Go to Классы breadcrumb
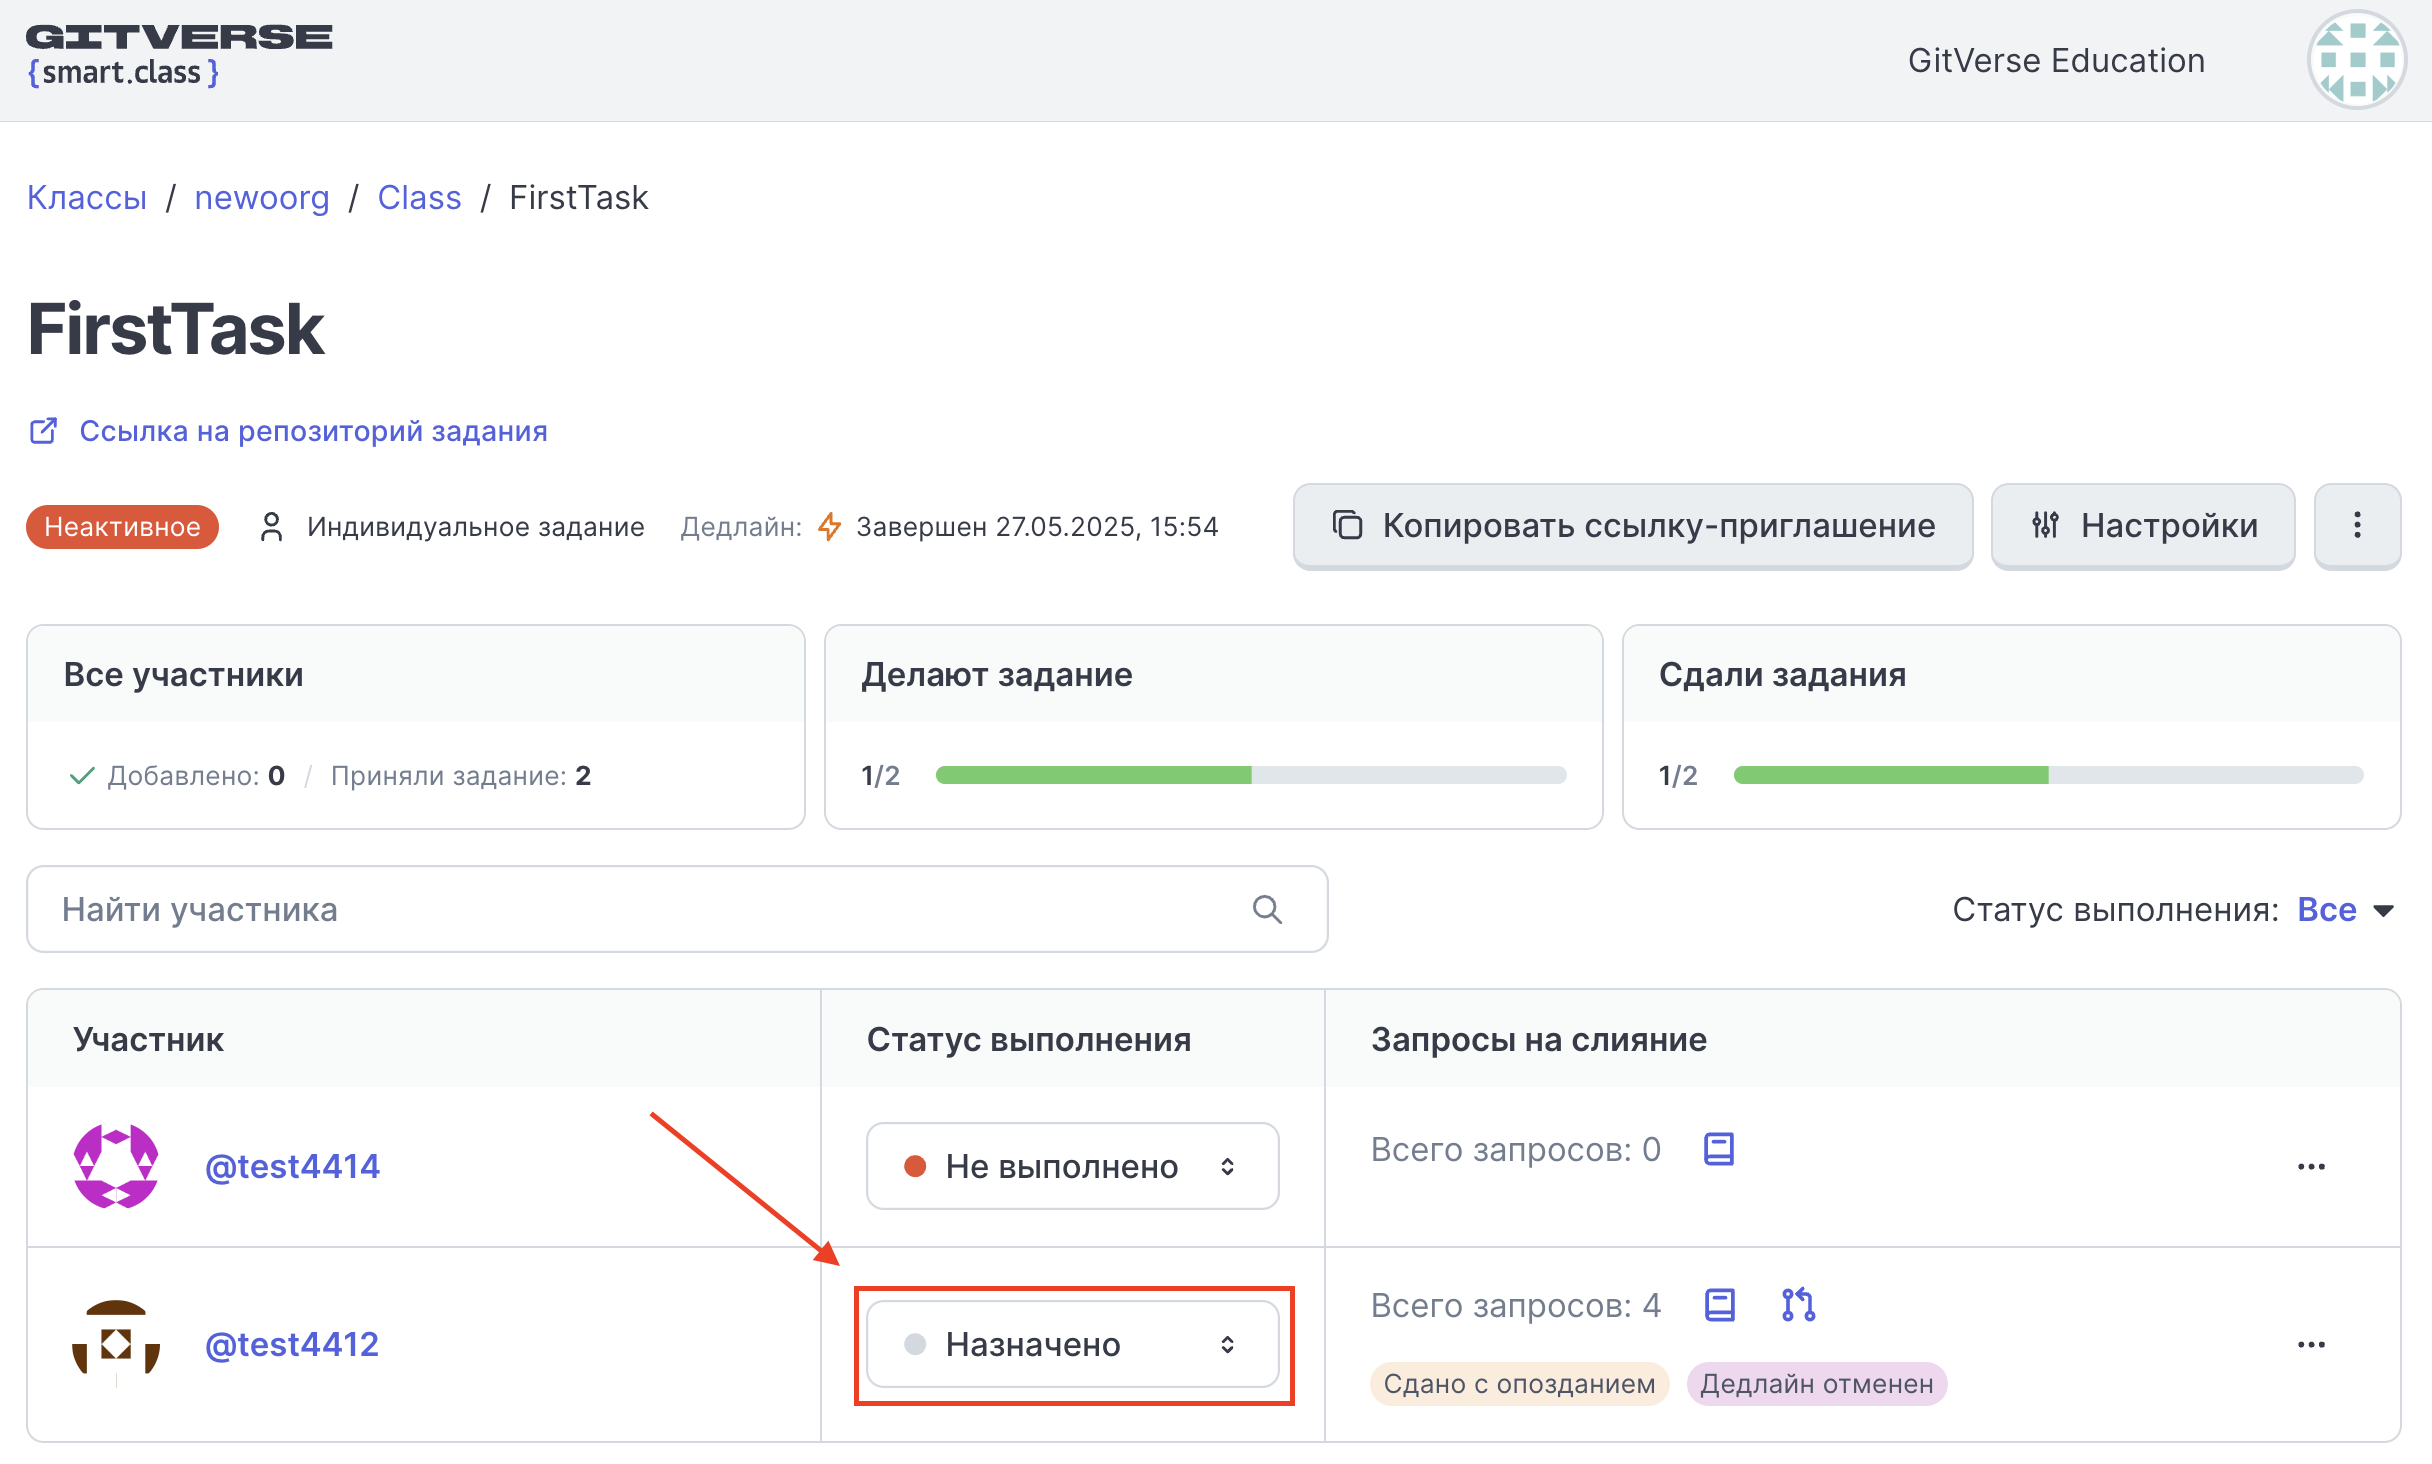This screenshot has width=2432, height=1464. [x=87, y=198]
